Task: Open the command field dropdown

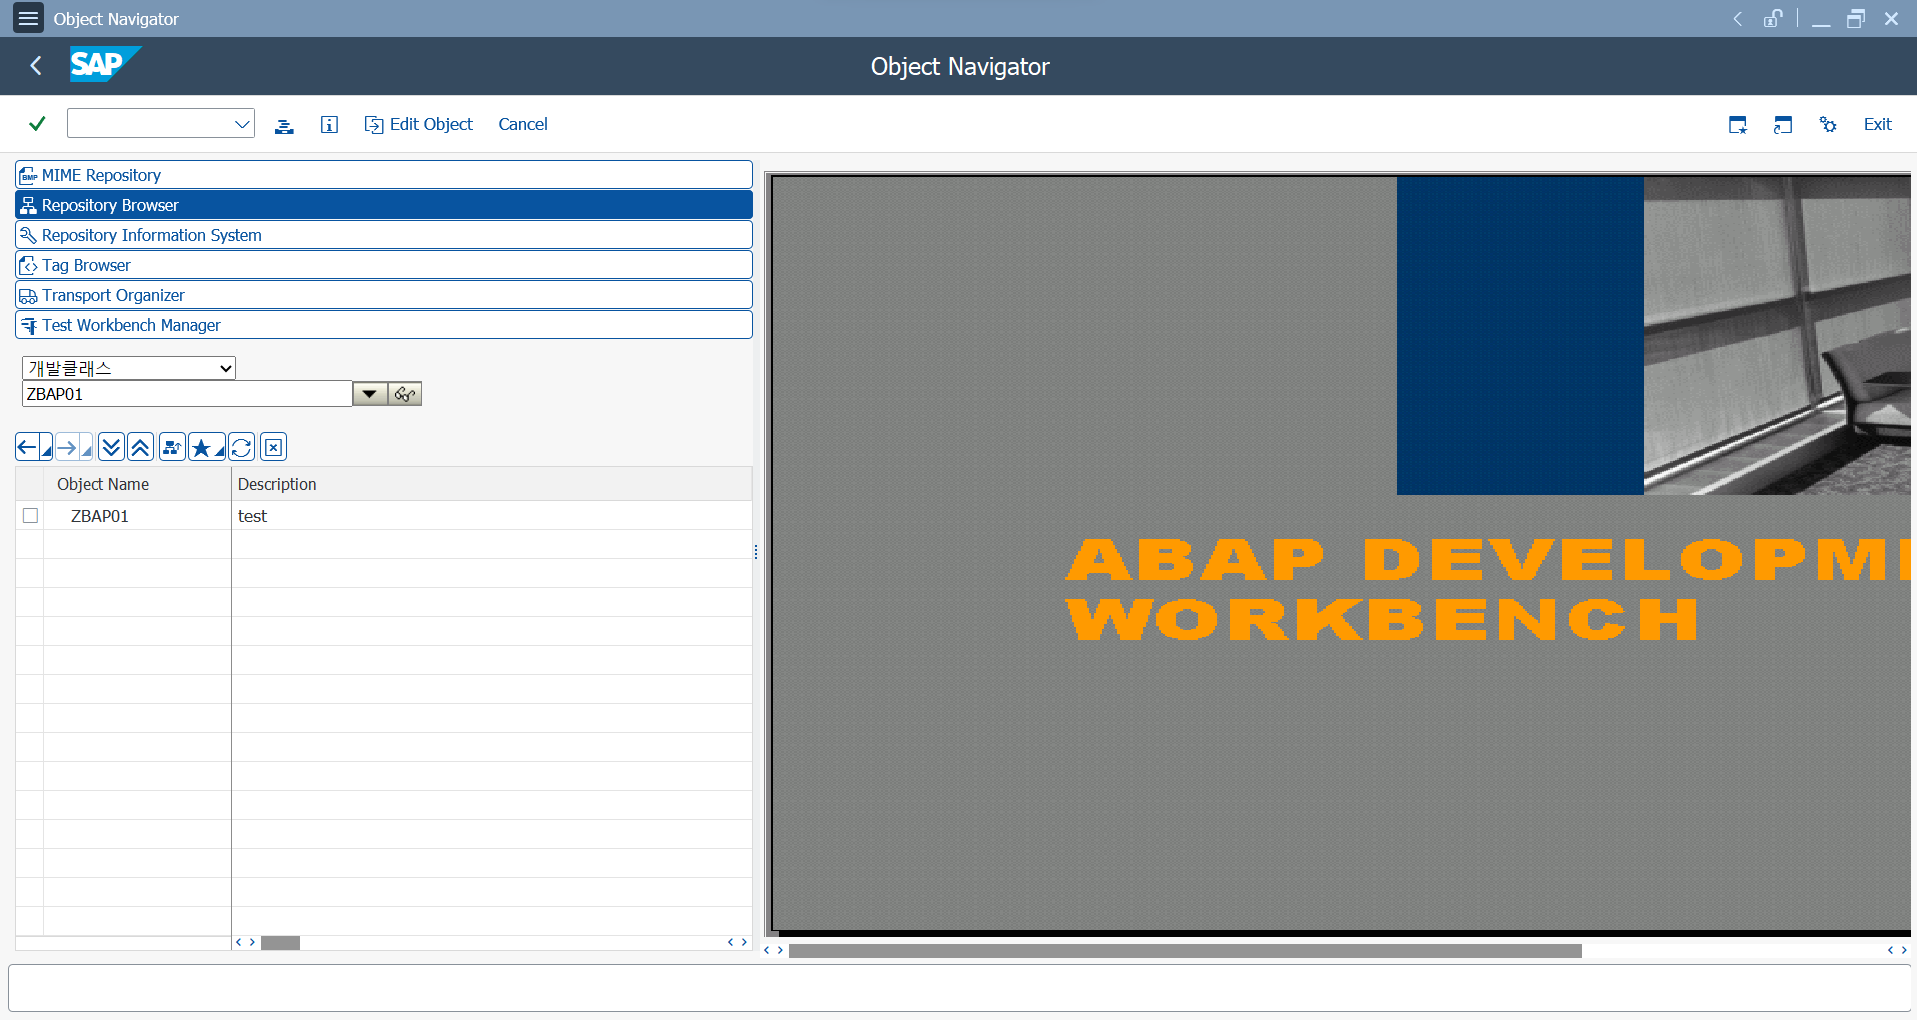Action: [242, 124]
